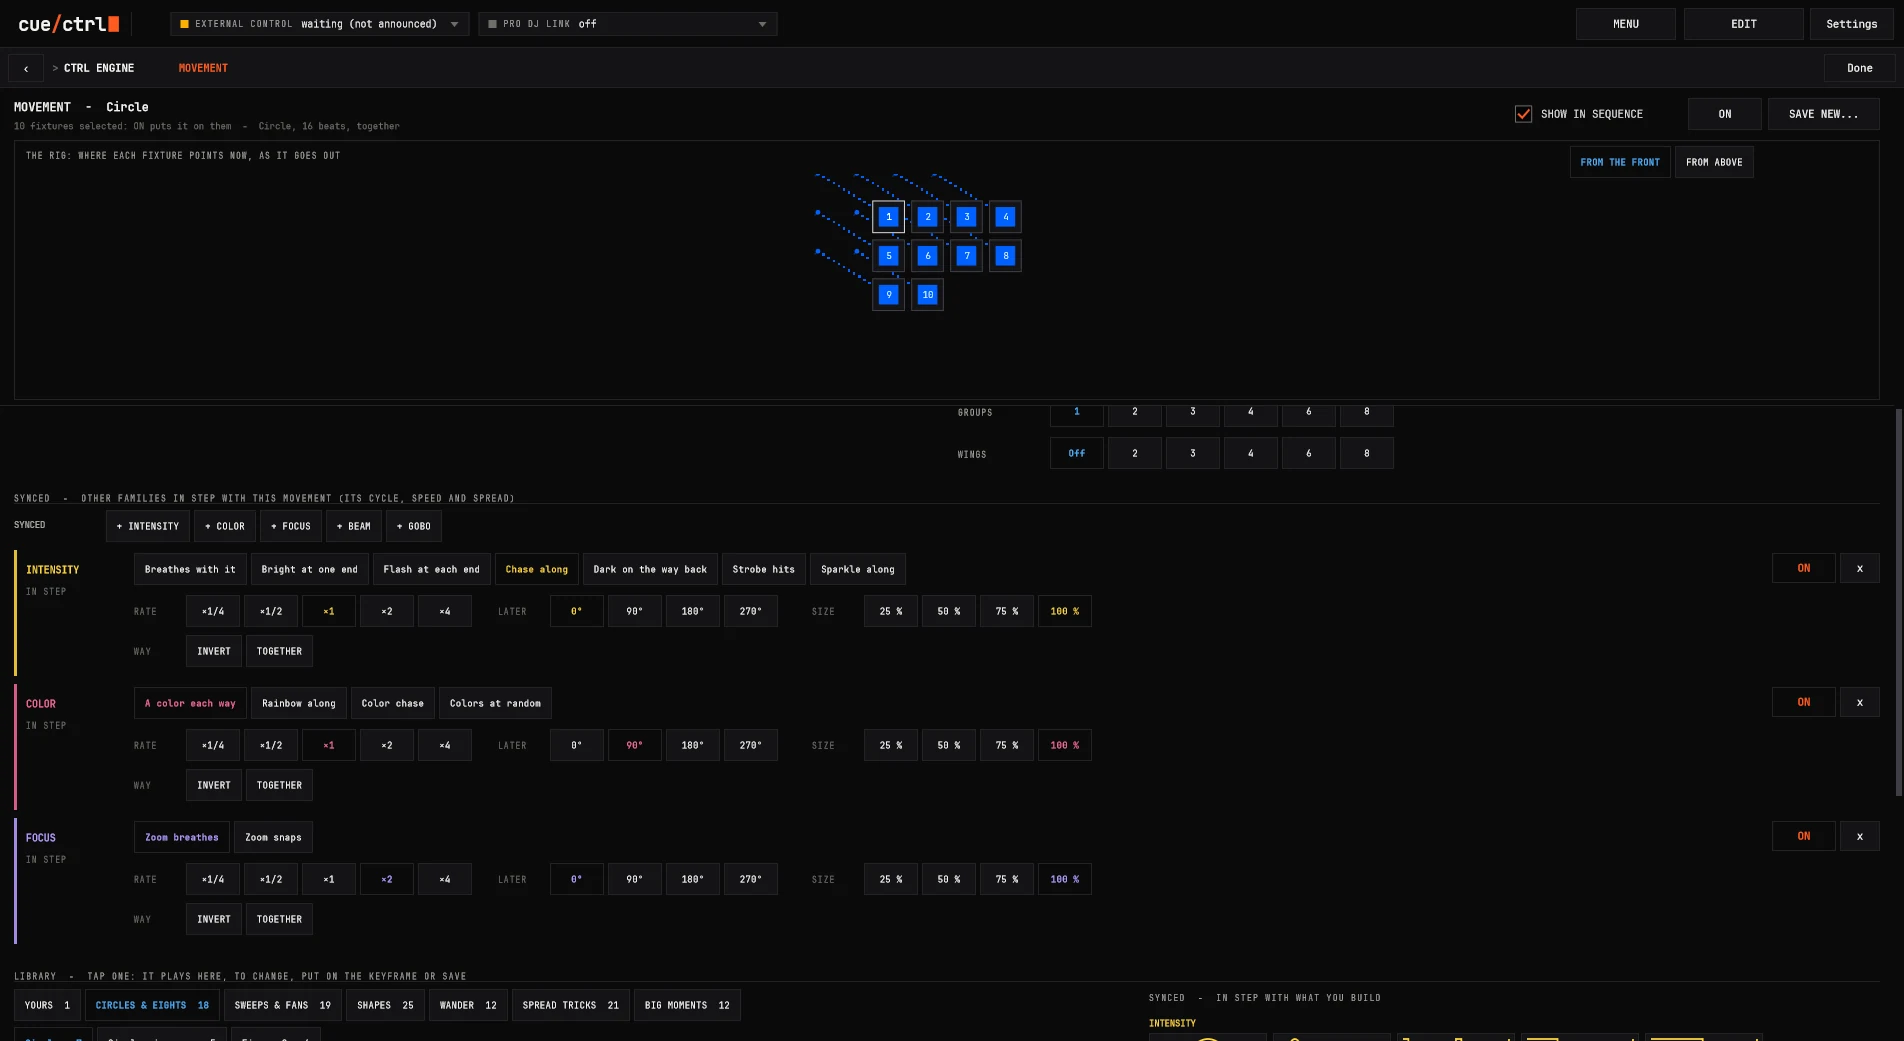Select fixture 6 in the rig view
The height and width of the screenshot is (1041, 1904).
pos(927,256)
